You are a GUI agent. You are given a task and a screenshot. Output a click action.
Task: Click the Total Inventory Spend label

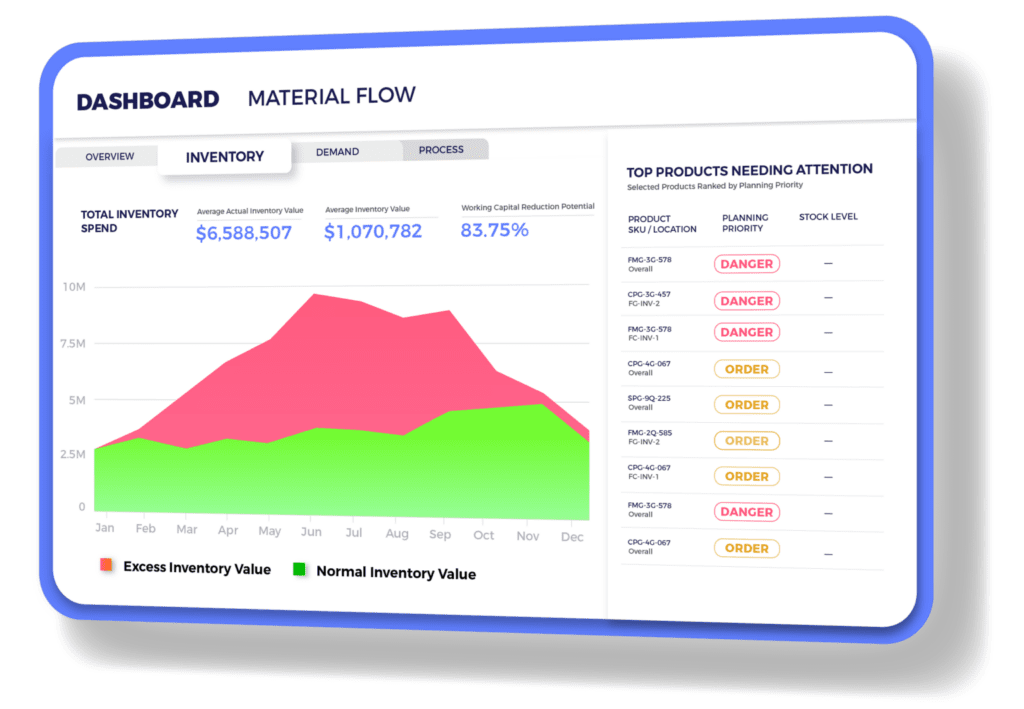[x=129, y=221]
